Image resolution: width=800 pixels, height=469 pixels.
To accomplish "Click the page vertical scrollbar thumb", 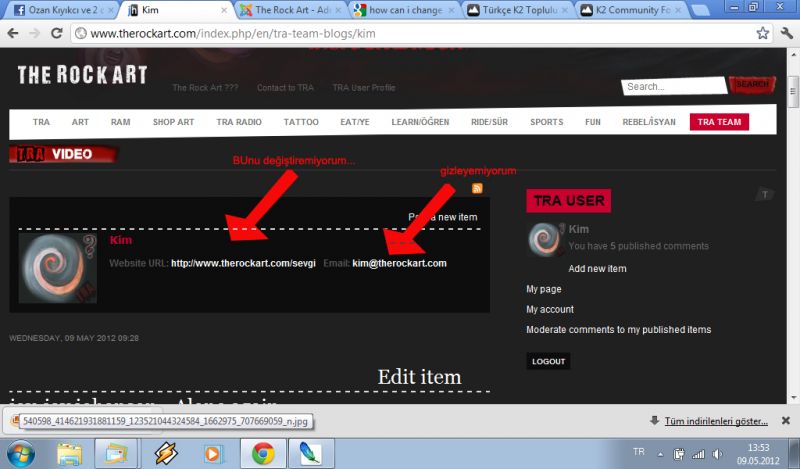I will pos(793,92).
